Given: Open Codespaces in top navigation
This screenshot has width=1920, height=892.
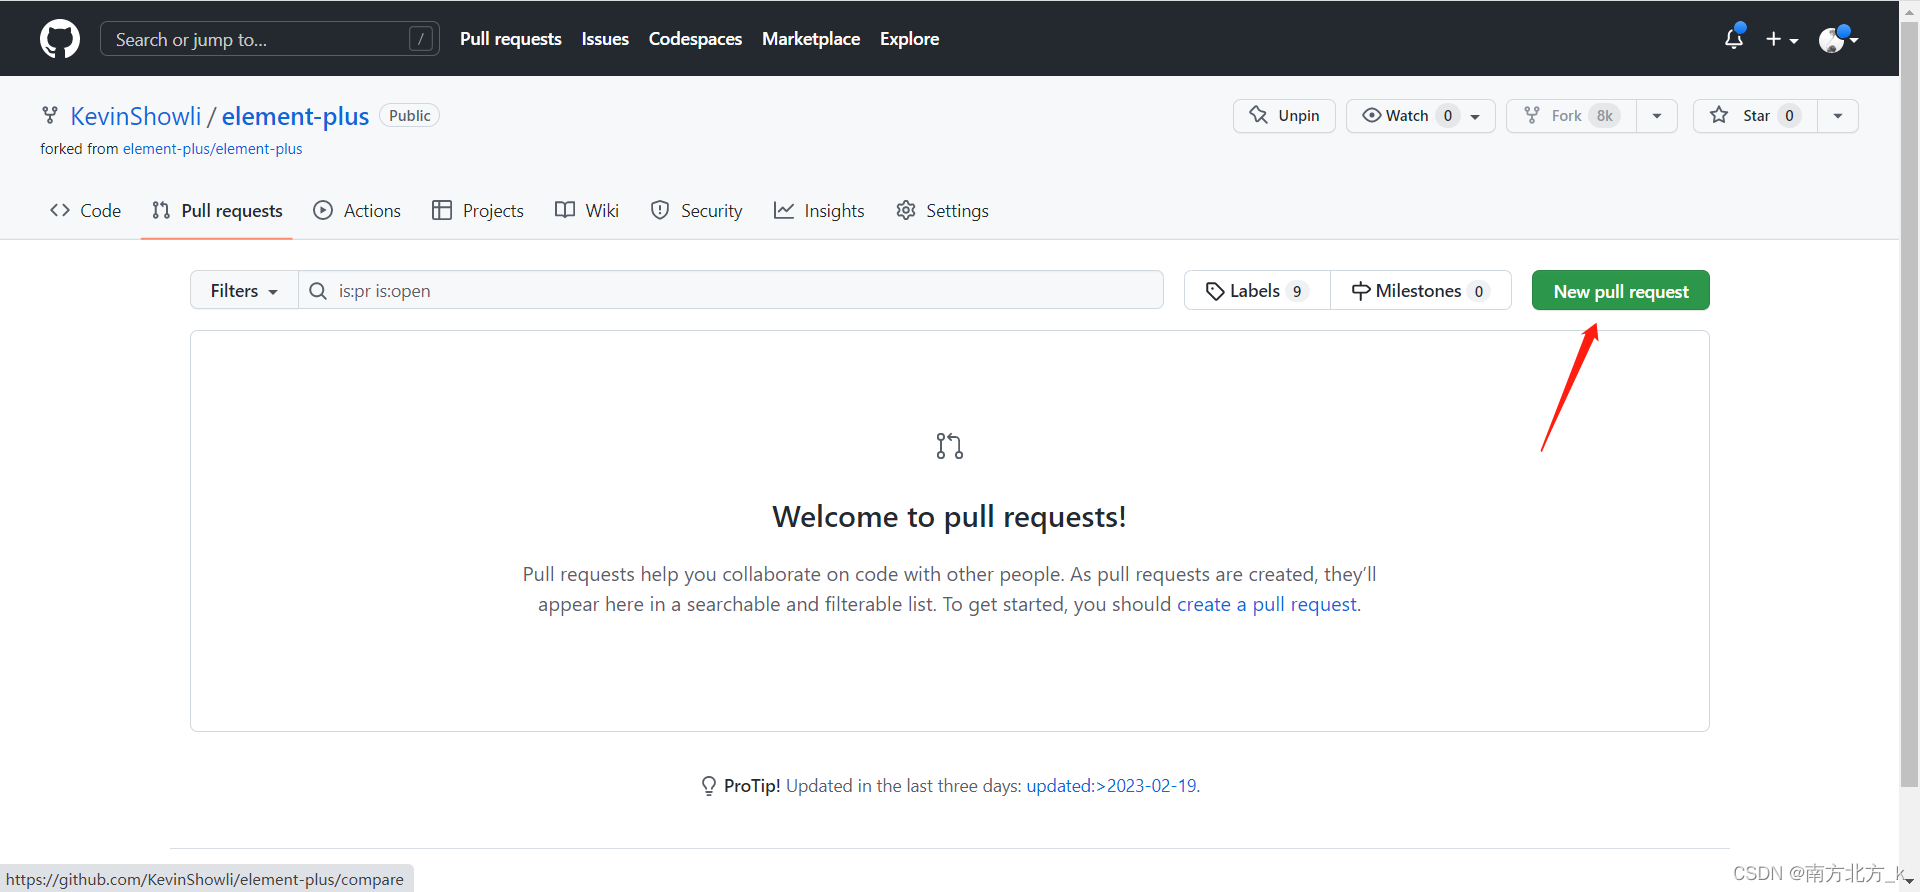Looking at the screenshot, I should (695, 39).
